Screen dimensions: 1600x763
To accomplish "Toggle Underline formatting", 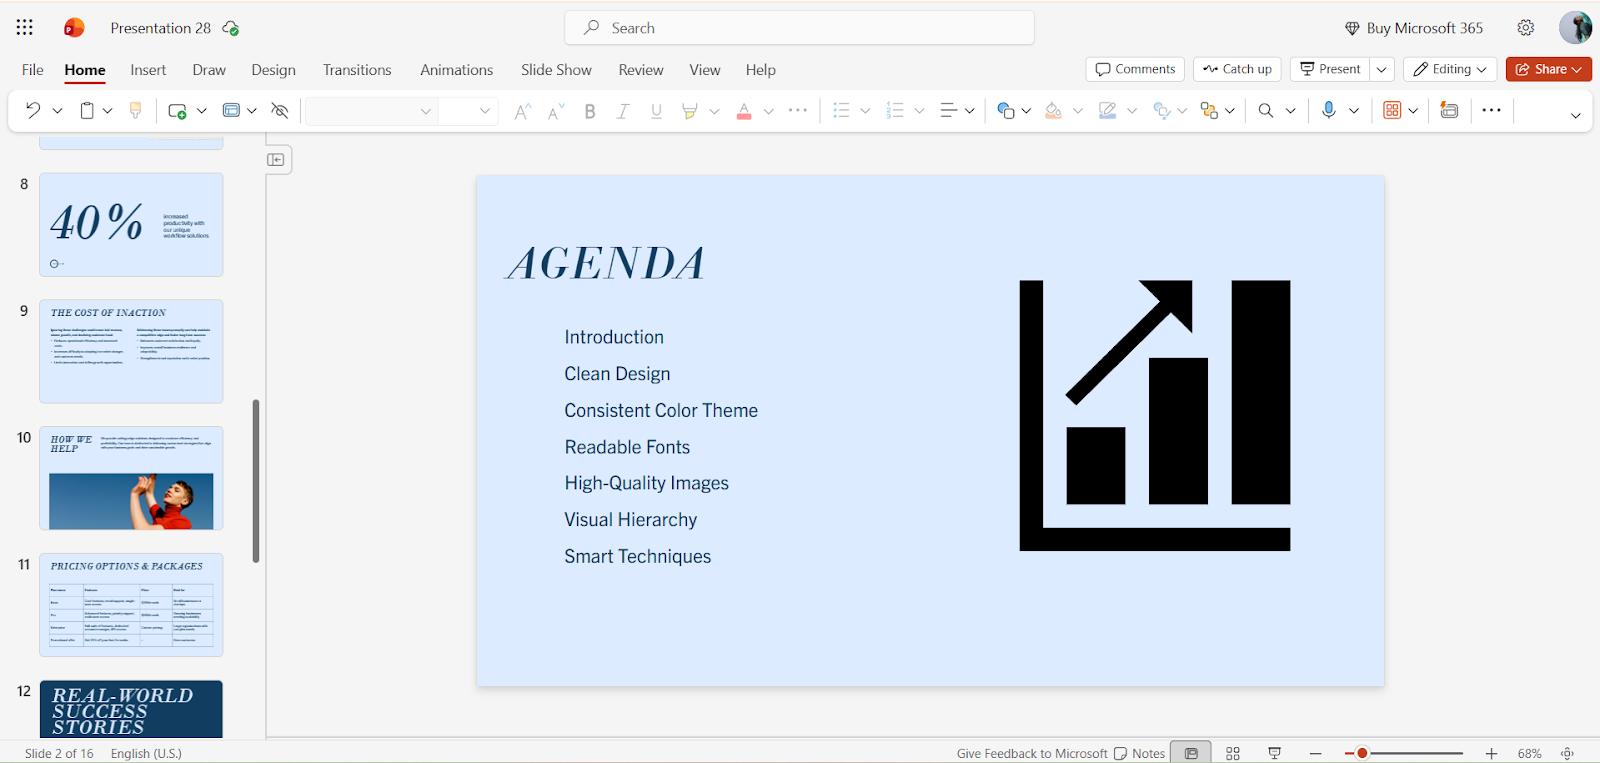I will pyautogui.click(x=656, y=111).
